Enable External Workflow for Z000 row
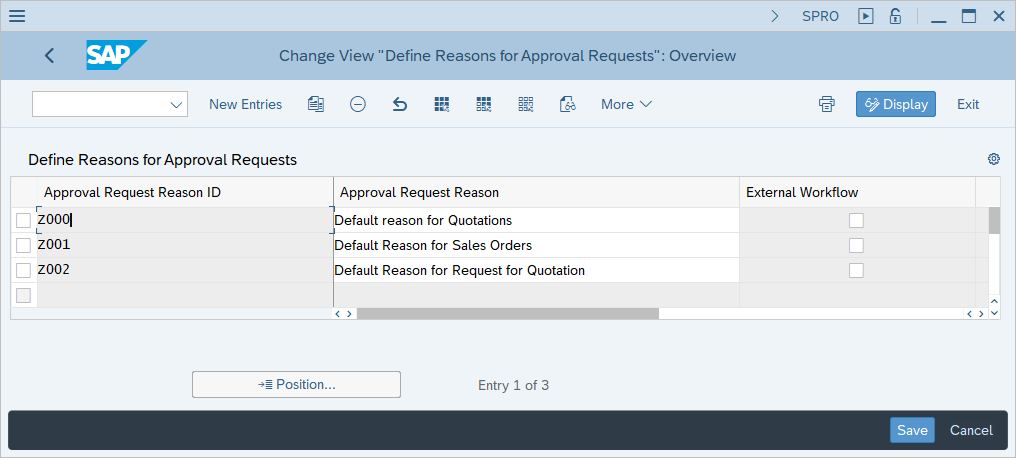The image size is (1016, 458). pyautogui.click(x=857, y=220)
